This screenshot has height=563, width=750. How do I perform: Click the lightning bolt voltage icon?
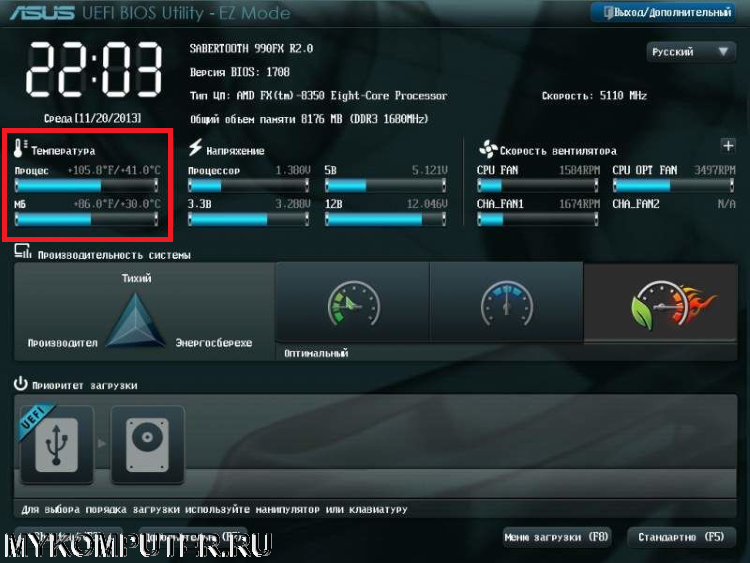pyautogui.click(x=195, y=147)
